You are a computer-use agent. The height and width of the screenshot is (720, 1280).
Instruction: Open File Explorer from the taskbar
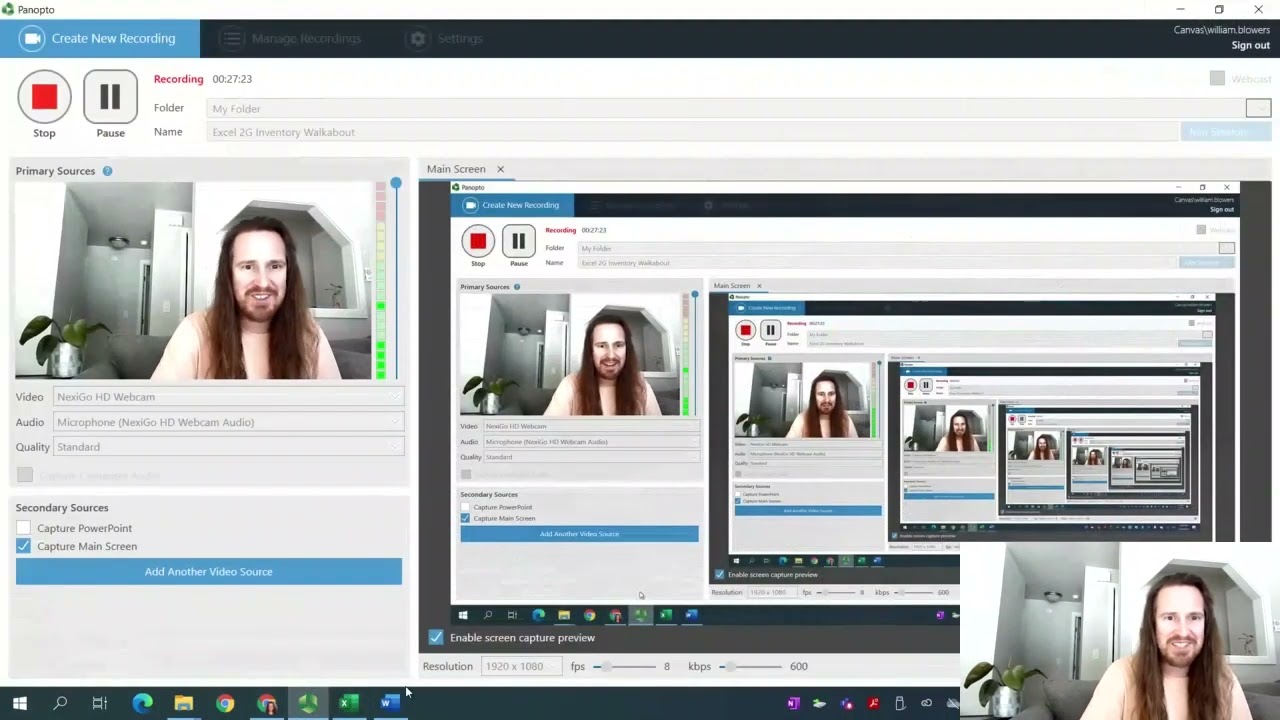[184, 703]
